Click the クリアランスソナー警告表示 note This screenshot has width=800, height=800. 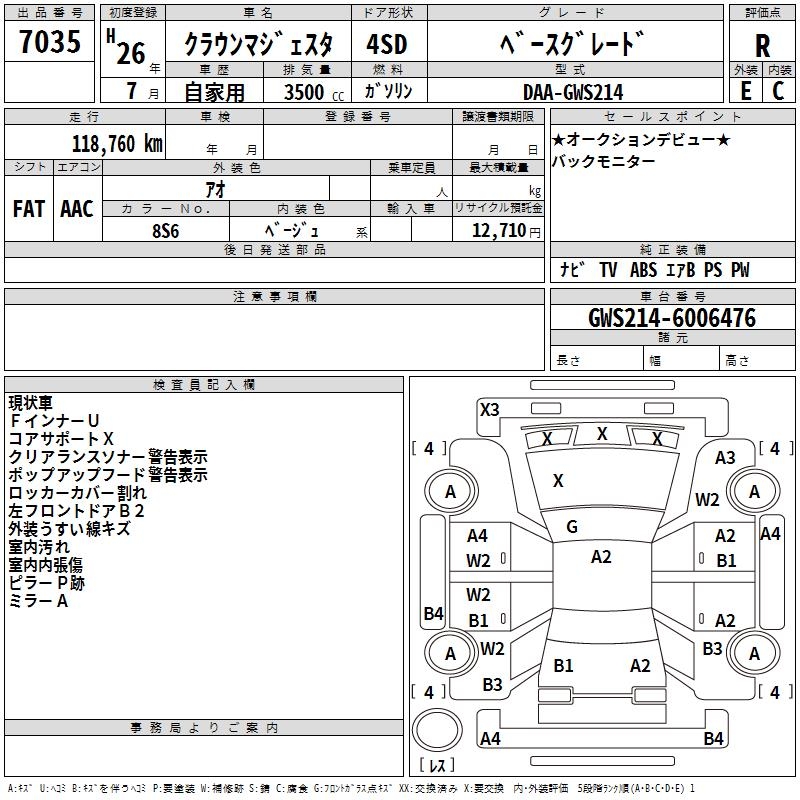tap(108, 457)
